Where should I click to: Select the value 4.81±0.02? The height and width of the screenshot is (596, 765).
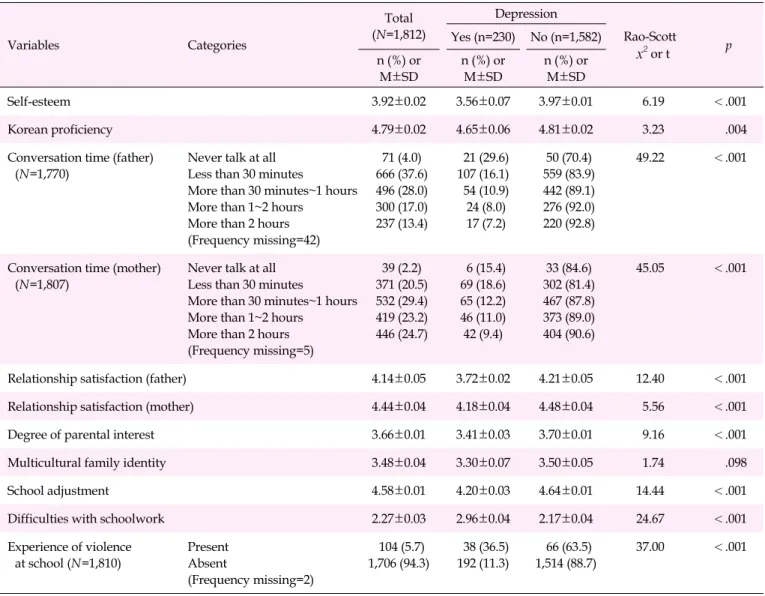[x=566, y=129]
